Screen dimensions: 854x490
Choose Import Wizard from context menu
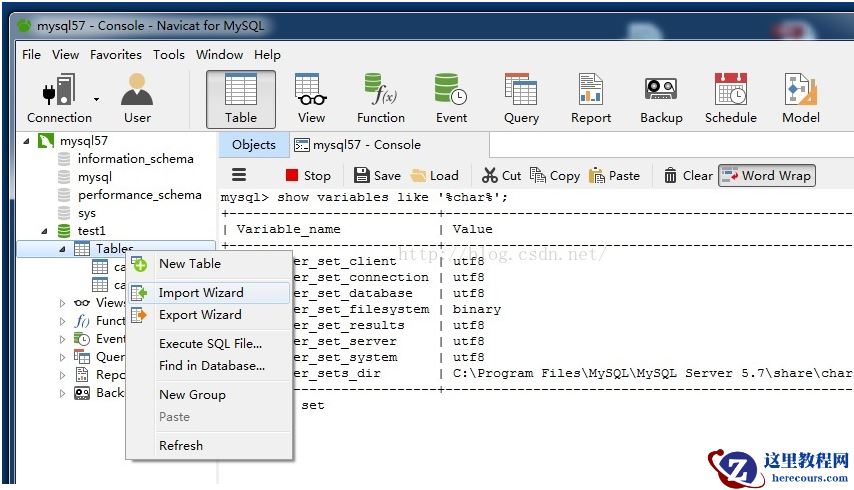pyautogui.click(x=209, y=293)
